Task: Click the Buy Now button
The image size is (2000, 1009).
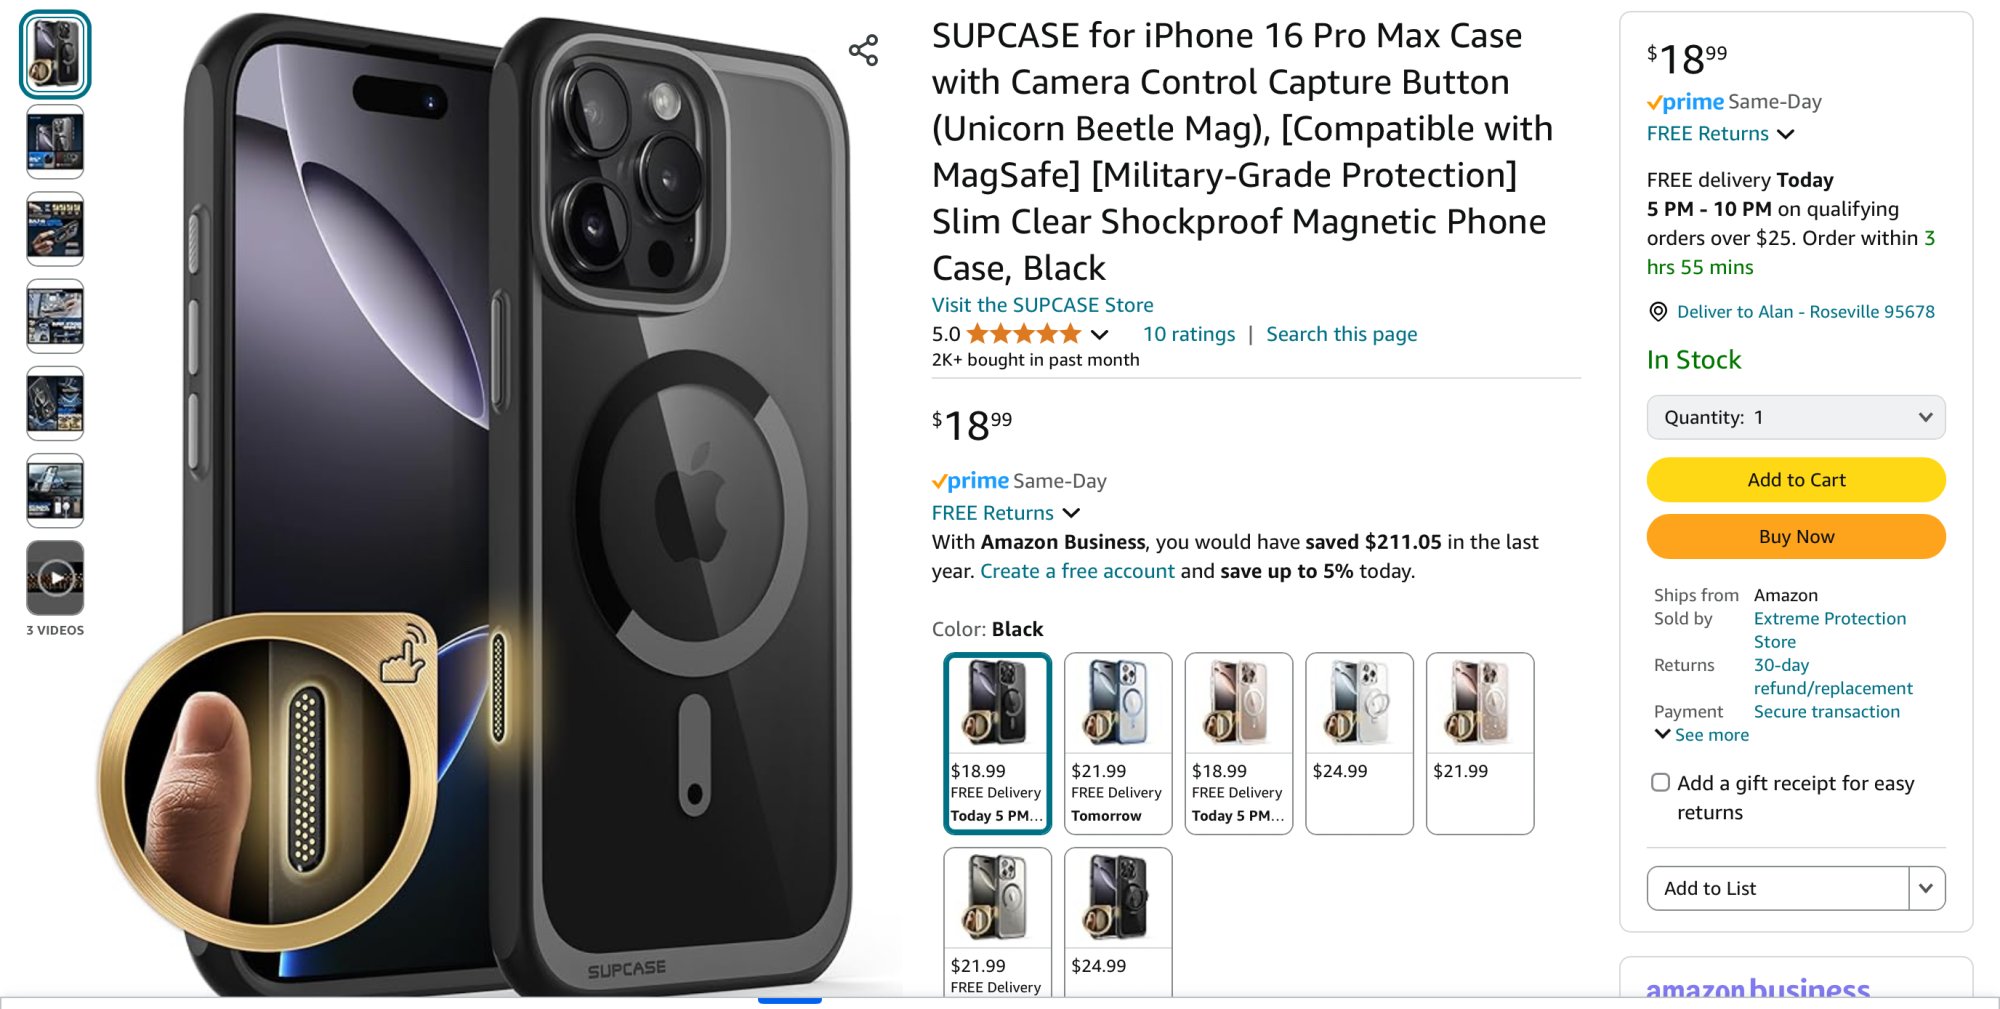Action: tap(1796, 537)
